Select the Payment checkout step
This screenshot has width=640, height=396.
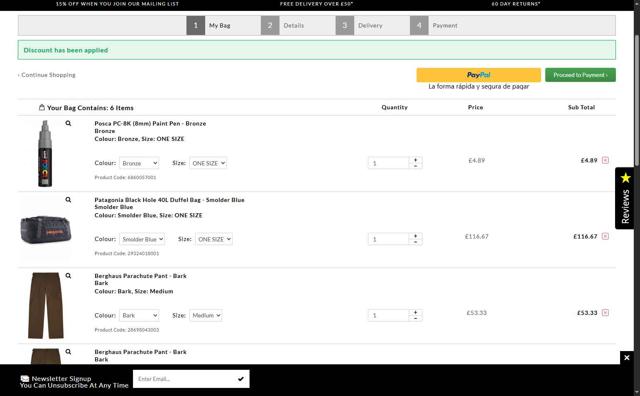click(435, 25)
